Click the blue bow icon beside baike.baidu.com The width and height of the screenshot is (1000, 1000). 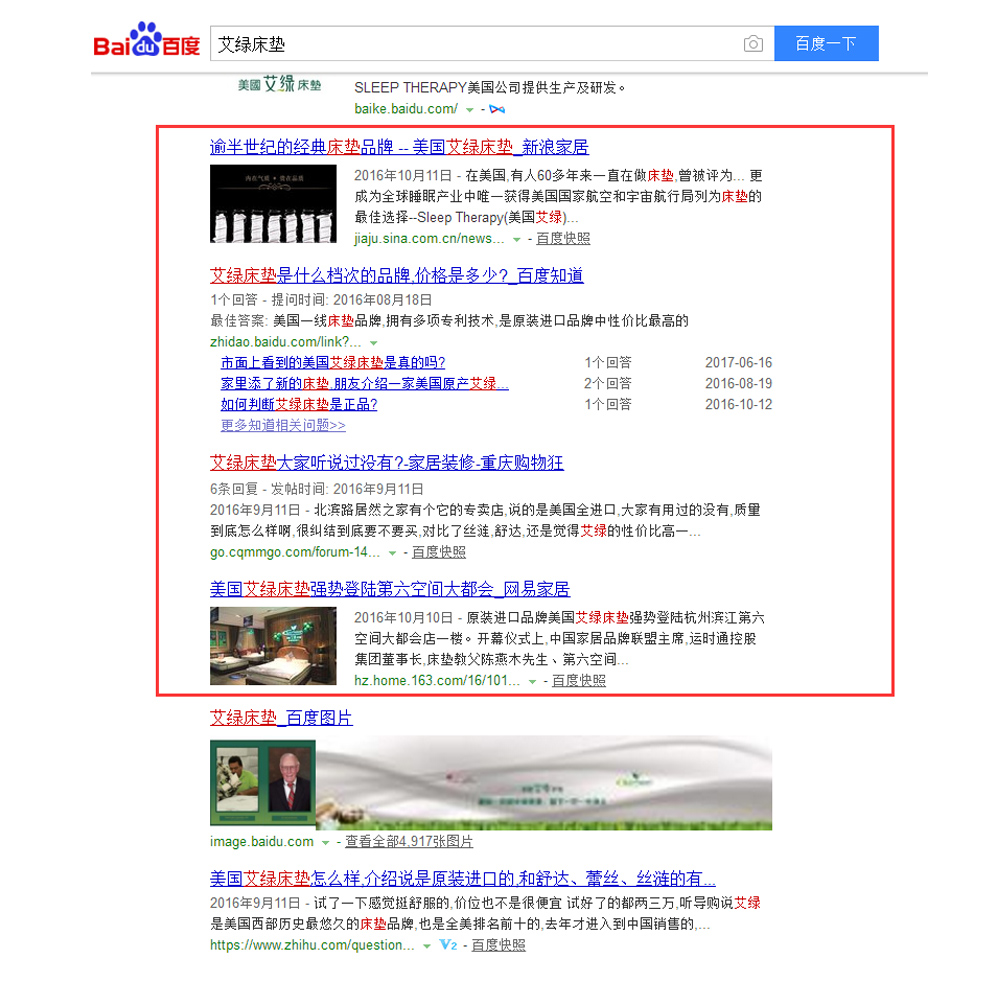click(497, 110)
